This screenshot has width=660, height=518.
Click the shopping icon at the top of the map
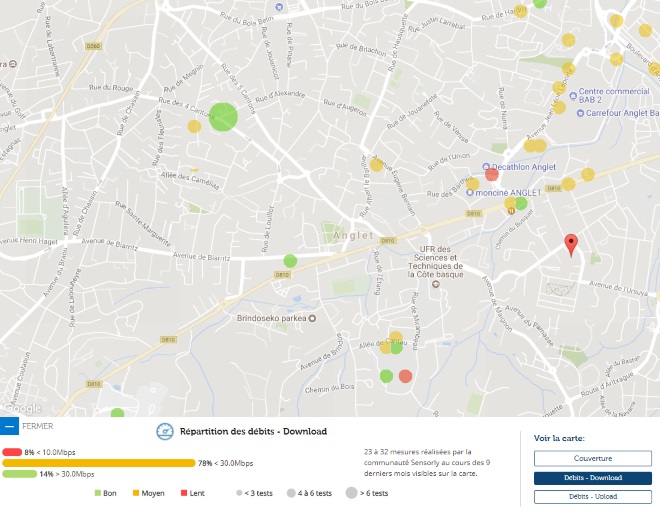[279, 6]
